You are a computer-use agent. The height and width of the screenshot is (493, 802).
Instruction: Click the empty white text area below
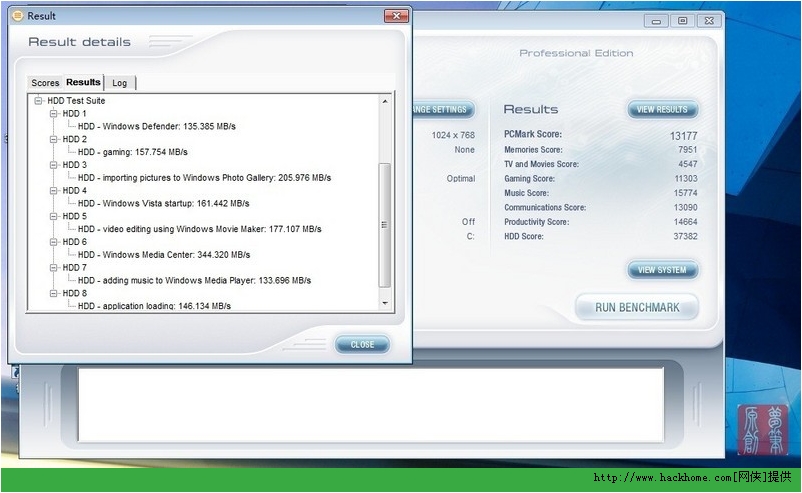(x=371, y=404)
